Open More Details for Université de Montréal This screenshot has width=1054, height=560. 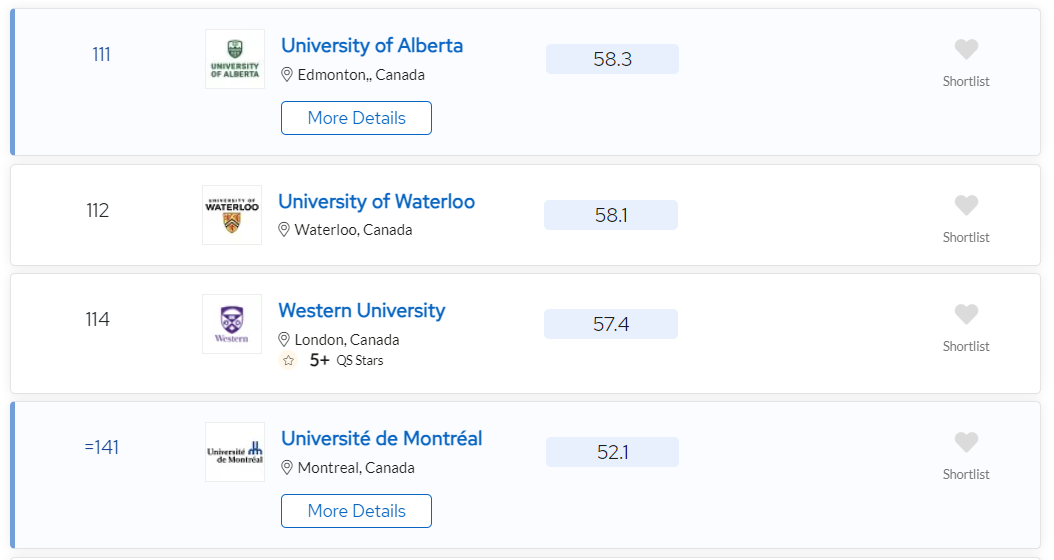coord(356,511)
